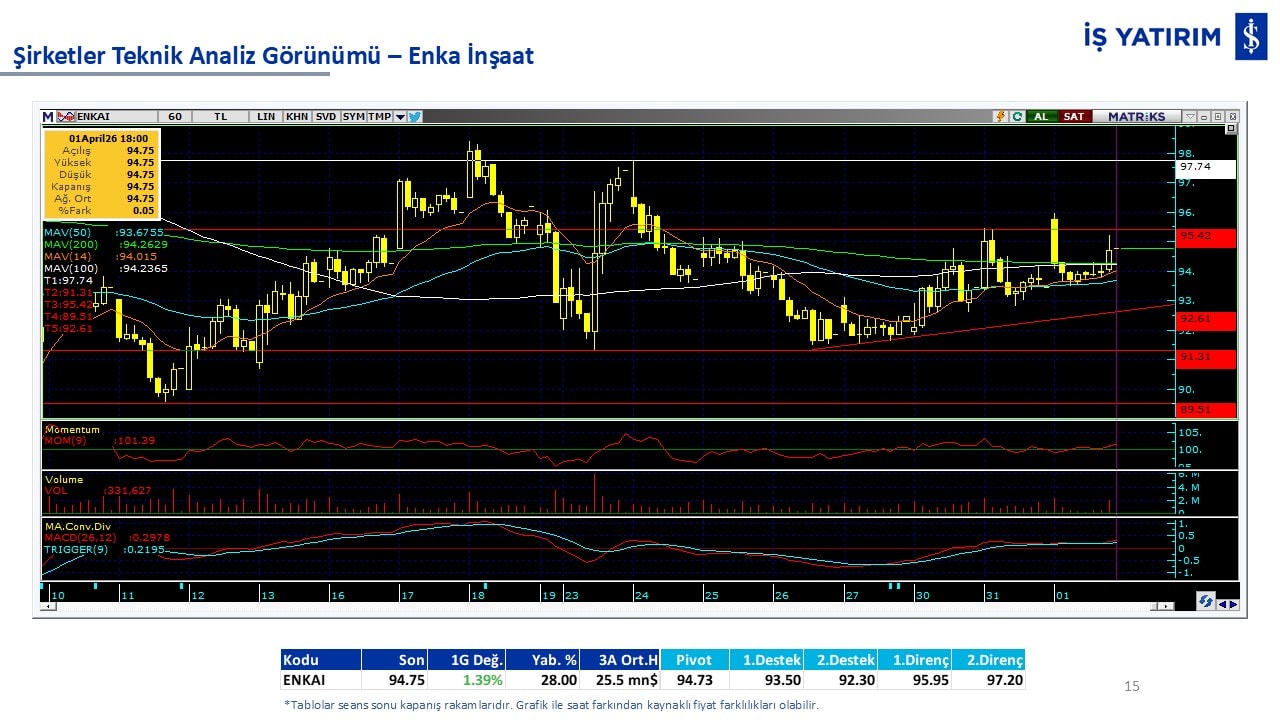
Task: Open the dropdown arrow next to TMP
Action: pyautogui.click(x=400, y=117)
